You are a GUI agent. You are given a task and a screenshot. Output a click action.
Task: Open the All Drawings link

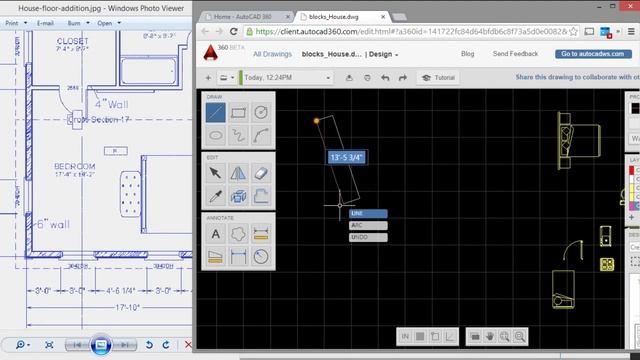point(272,54)
